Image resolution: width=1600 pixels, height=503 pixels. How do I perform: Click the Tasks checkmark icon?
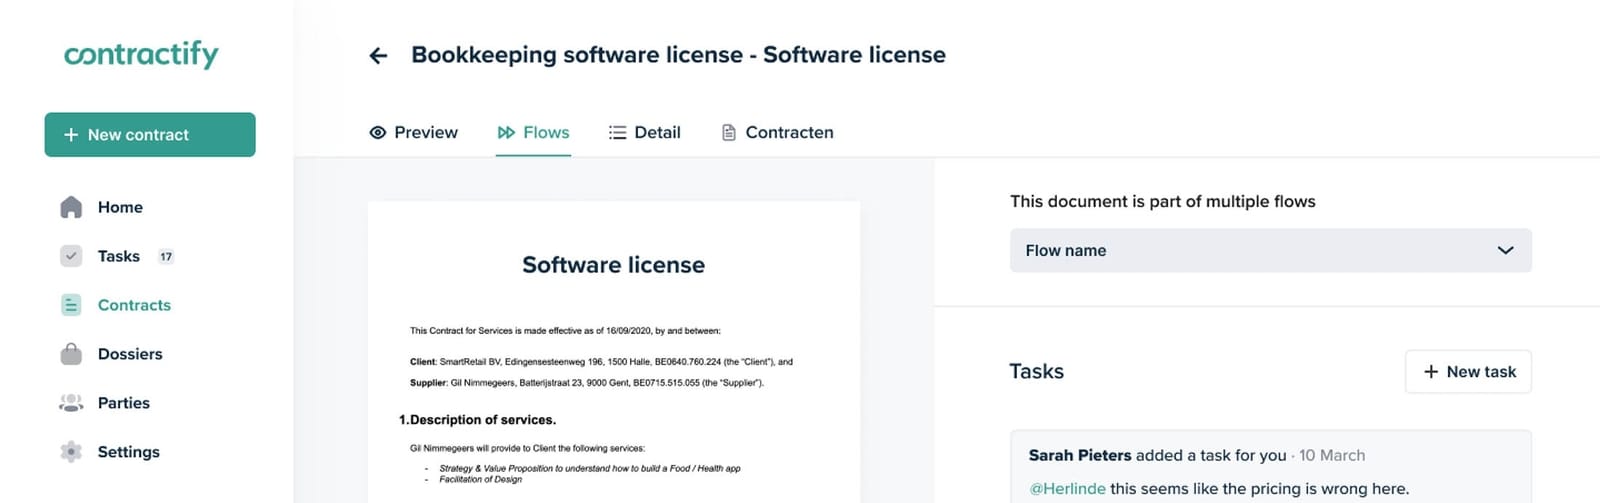click(71, 256)
